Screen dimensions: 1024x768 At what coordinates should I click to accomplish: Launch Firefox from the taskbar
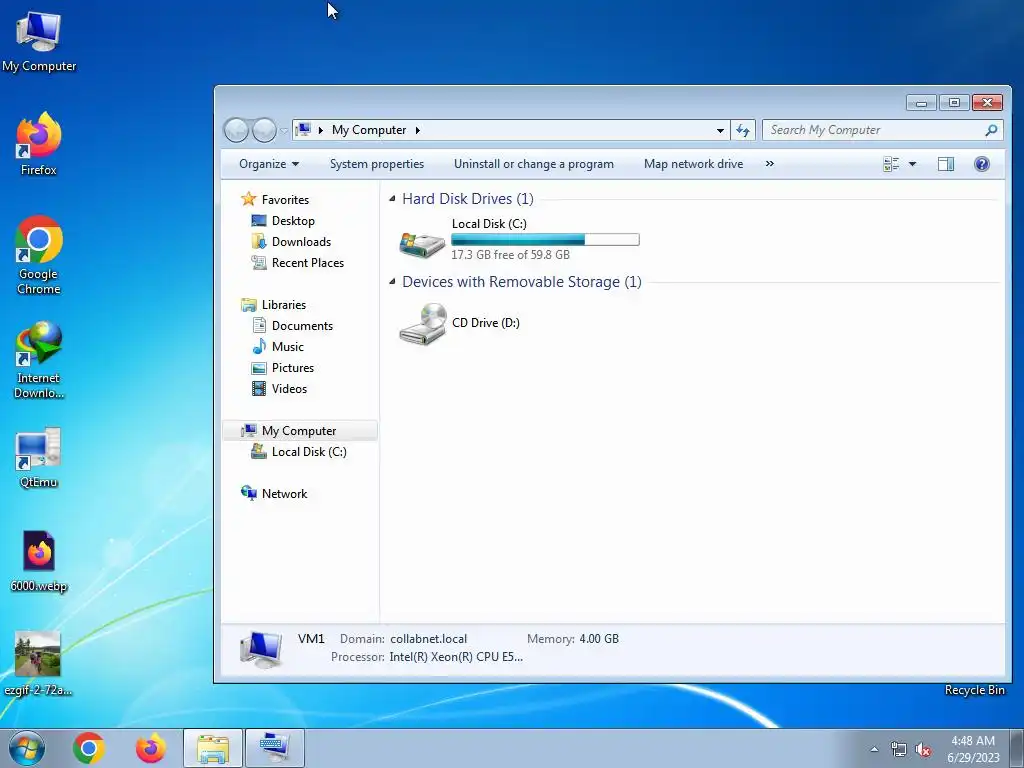[x=151, y=748]
